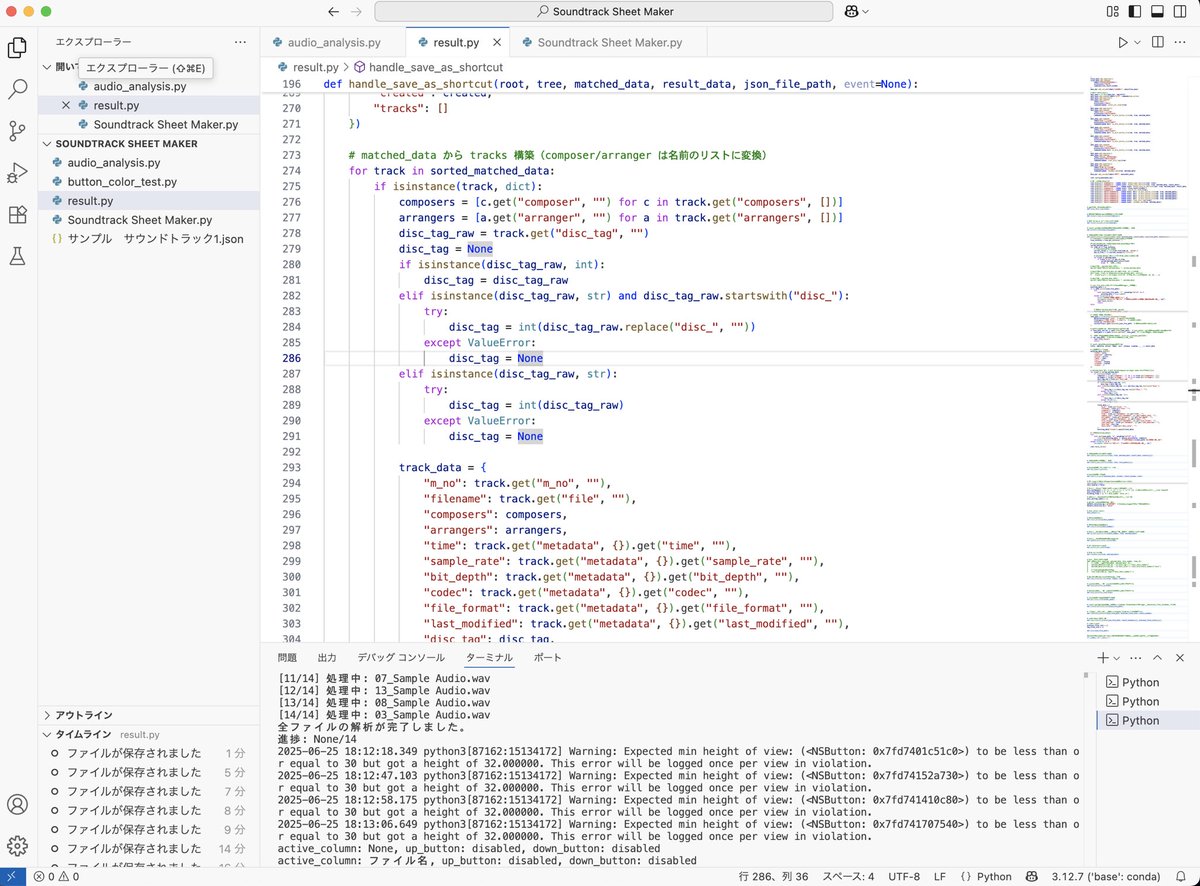Create a new terminal with plus icon
The height and width of the screenshot is (886, 1200).
click(x=1102, y=658)
